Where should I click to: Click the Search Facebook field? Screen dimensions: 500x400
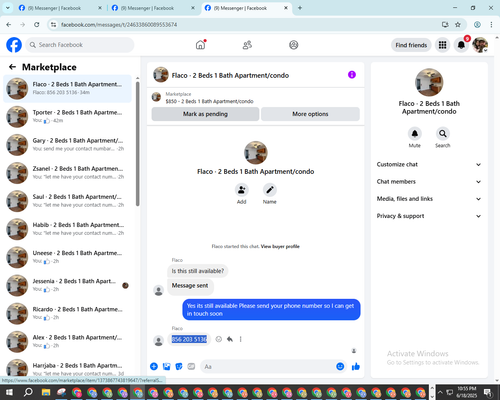pyautogui.click(x=80, y=45)
